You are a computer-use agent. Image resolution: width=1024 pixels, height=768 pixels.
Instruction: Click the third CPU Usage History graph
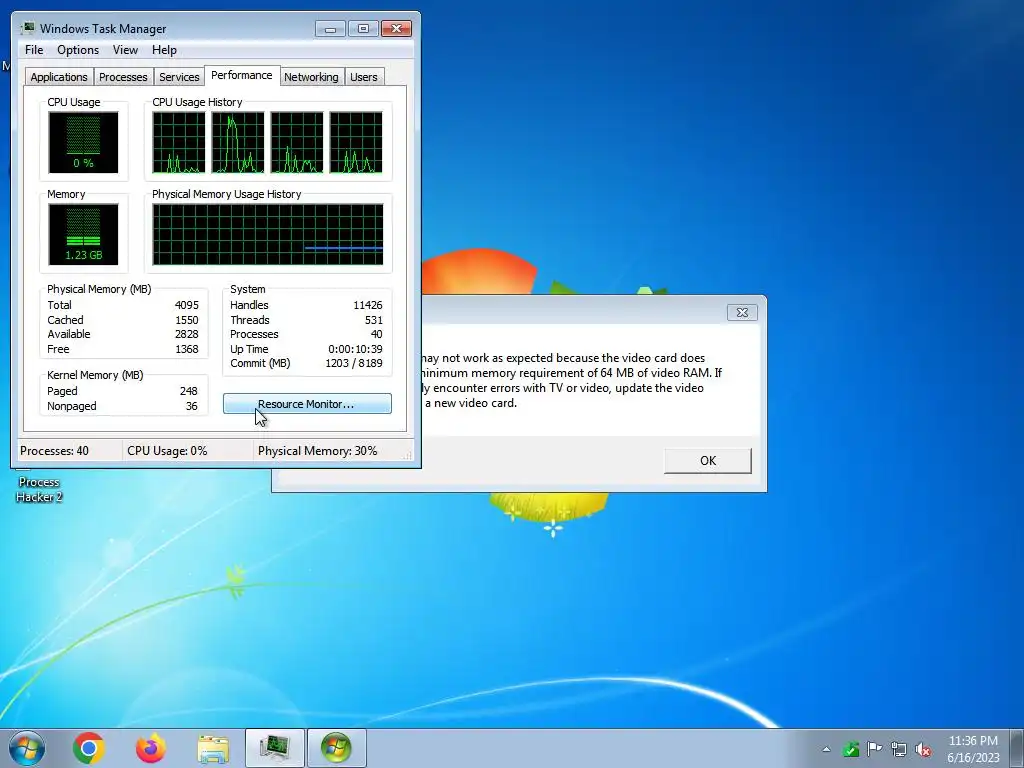tap(296, 142)
